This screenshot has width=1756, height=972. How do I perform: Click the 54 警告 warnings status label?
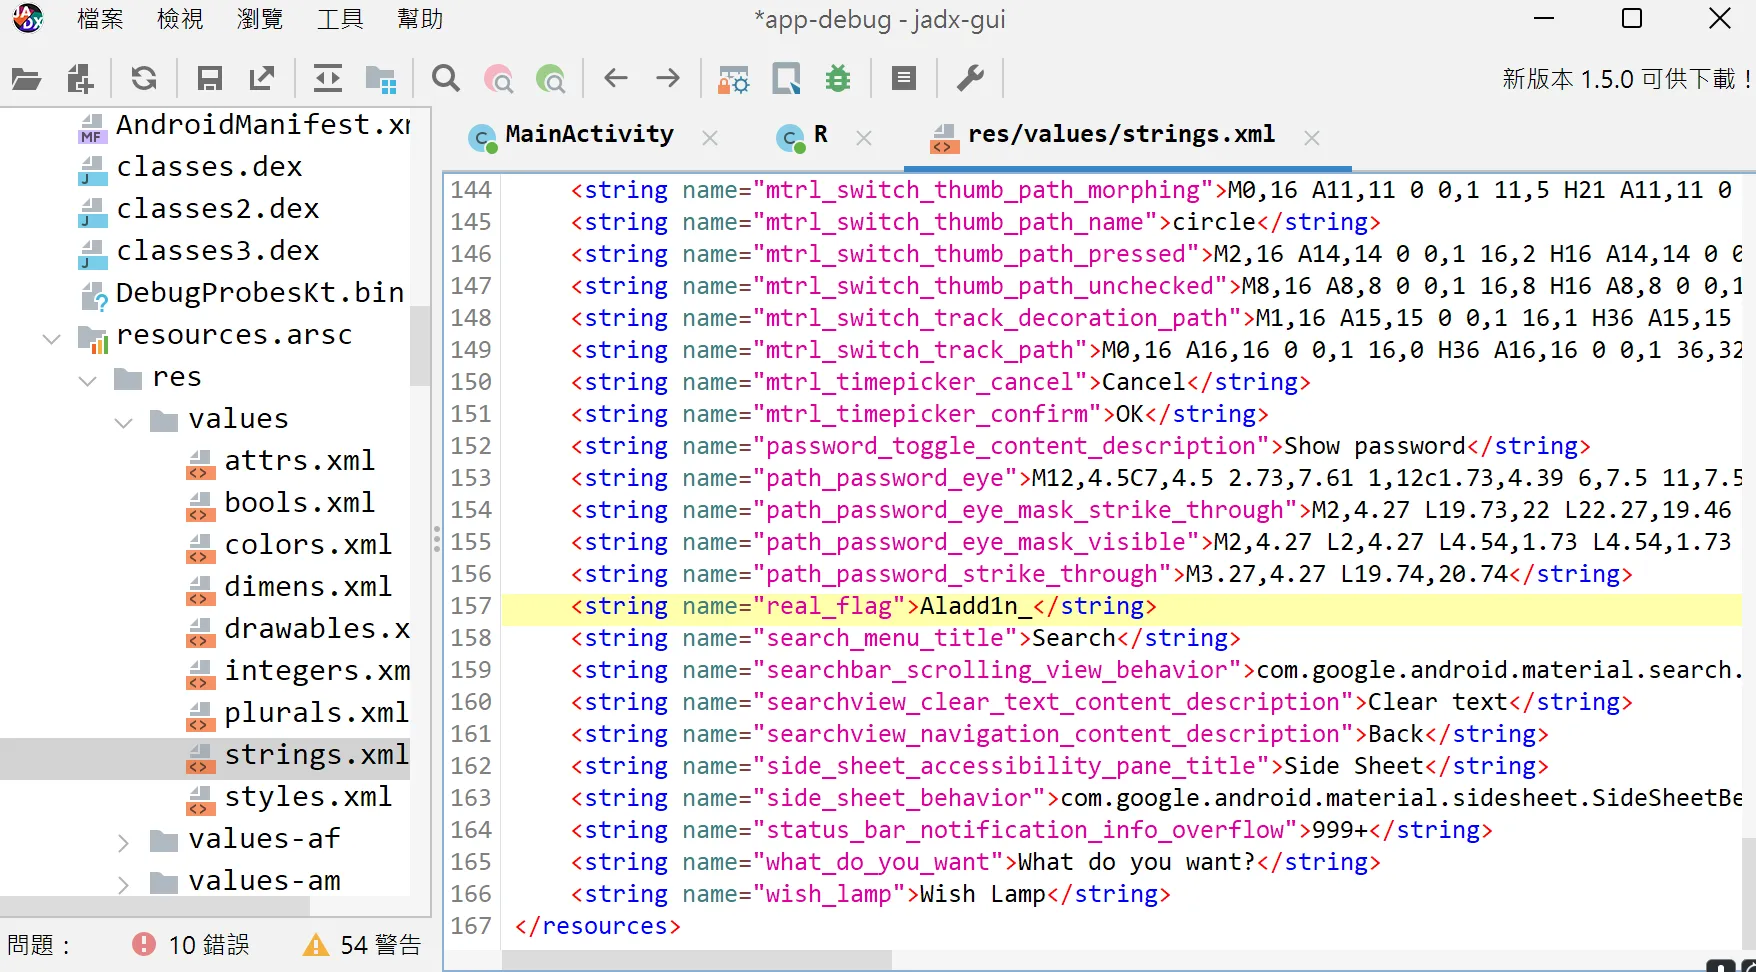(381, 945)
